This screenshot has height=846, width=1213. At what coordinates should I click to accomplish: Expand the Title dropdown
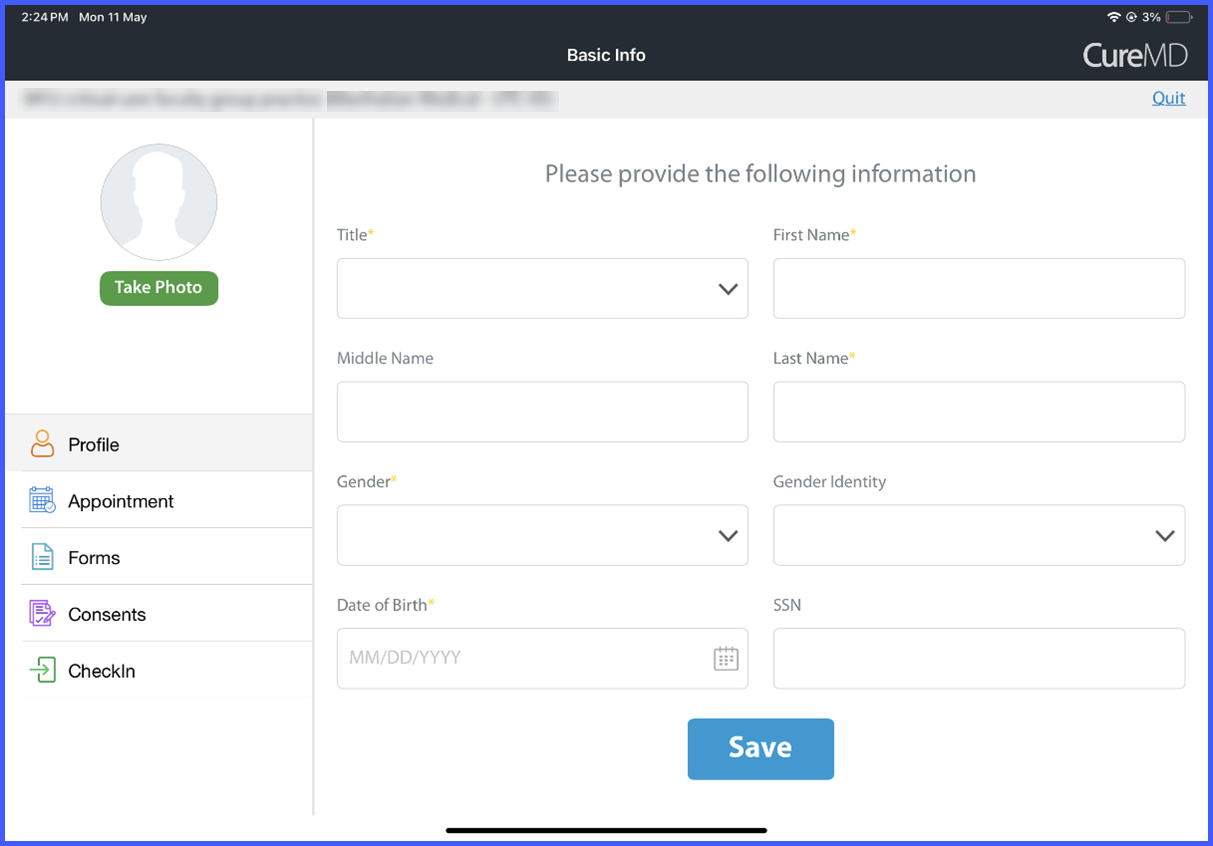click(542, 289)
